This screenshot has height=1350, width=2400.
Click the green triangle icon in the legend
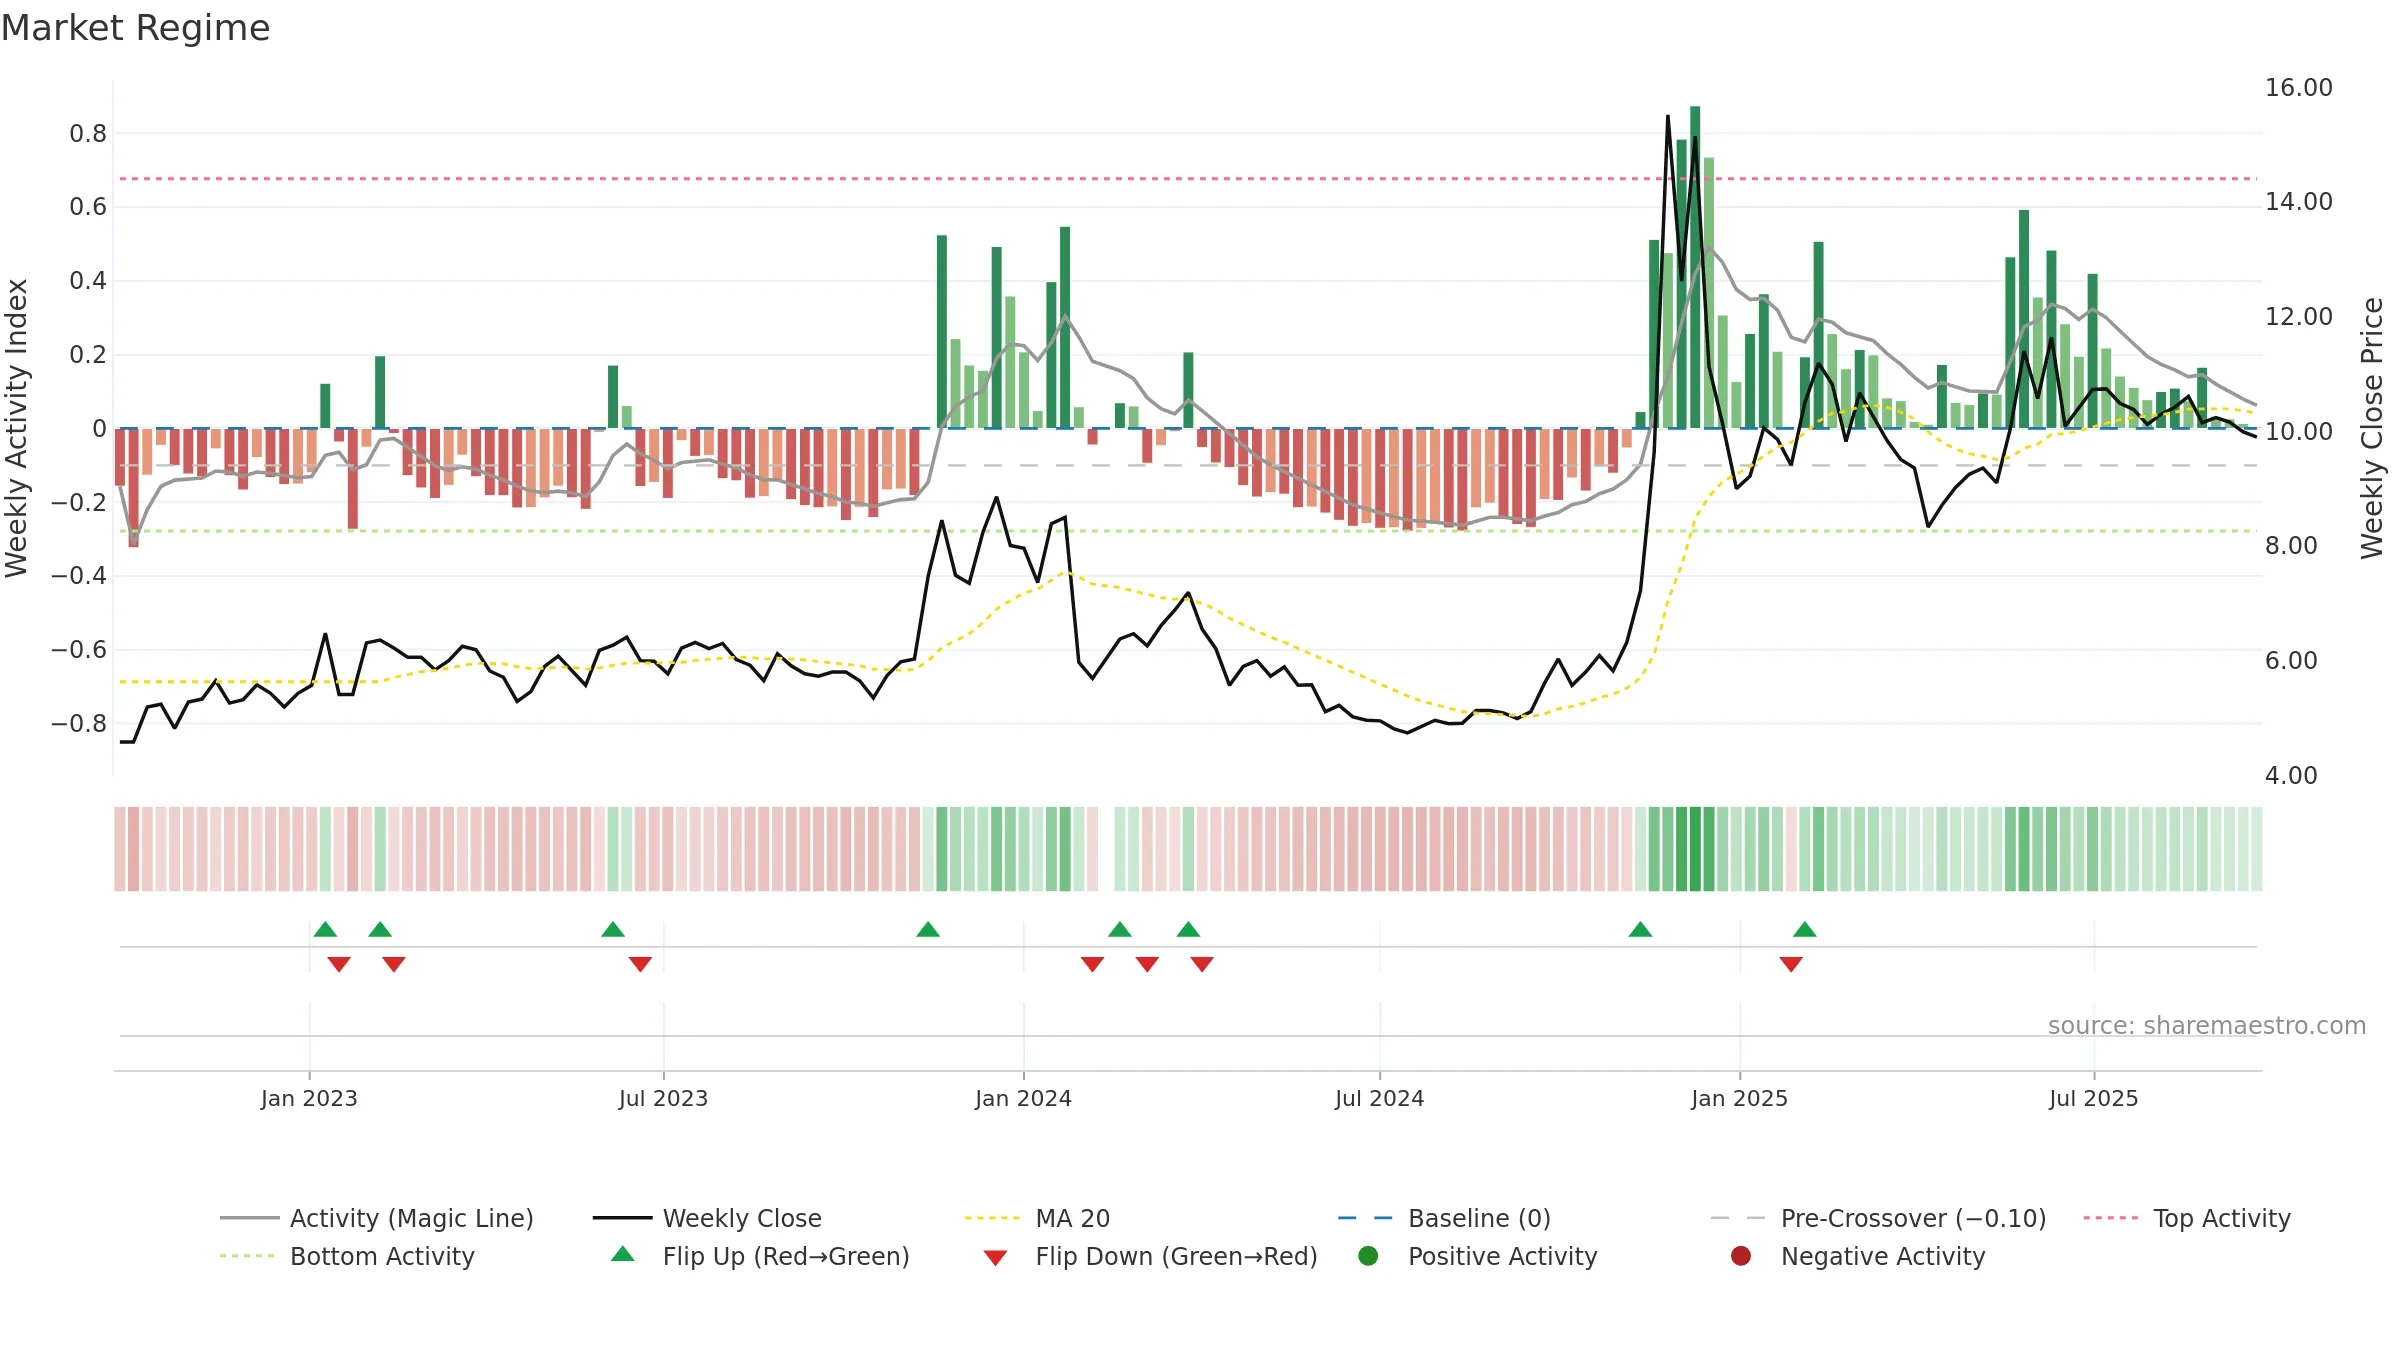pyautogui.click(x=623, y=1254)
